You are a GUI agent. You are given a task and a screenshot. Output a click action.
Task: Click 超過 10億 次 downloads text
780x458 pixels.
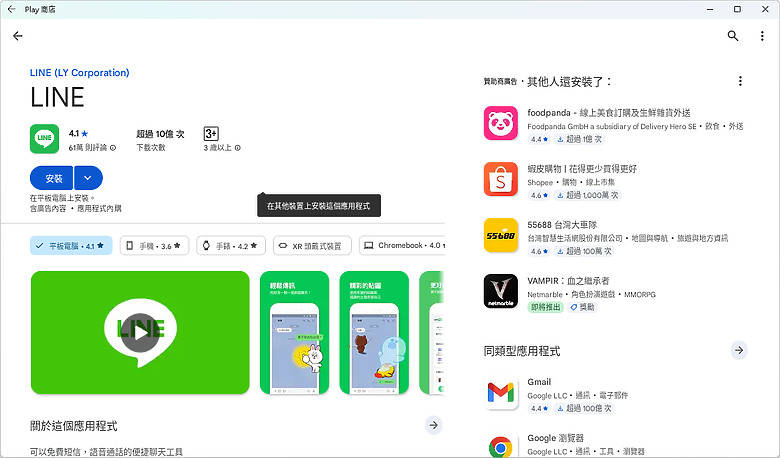(160, 134)
